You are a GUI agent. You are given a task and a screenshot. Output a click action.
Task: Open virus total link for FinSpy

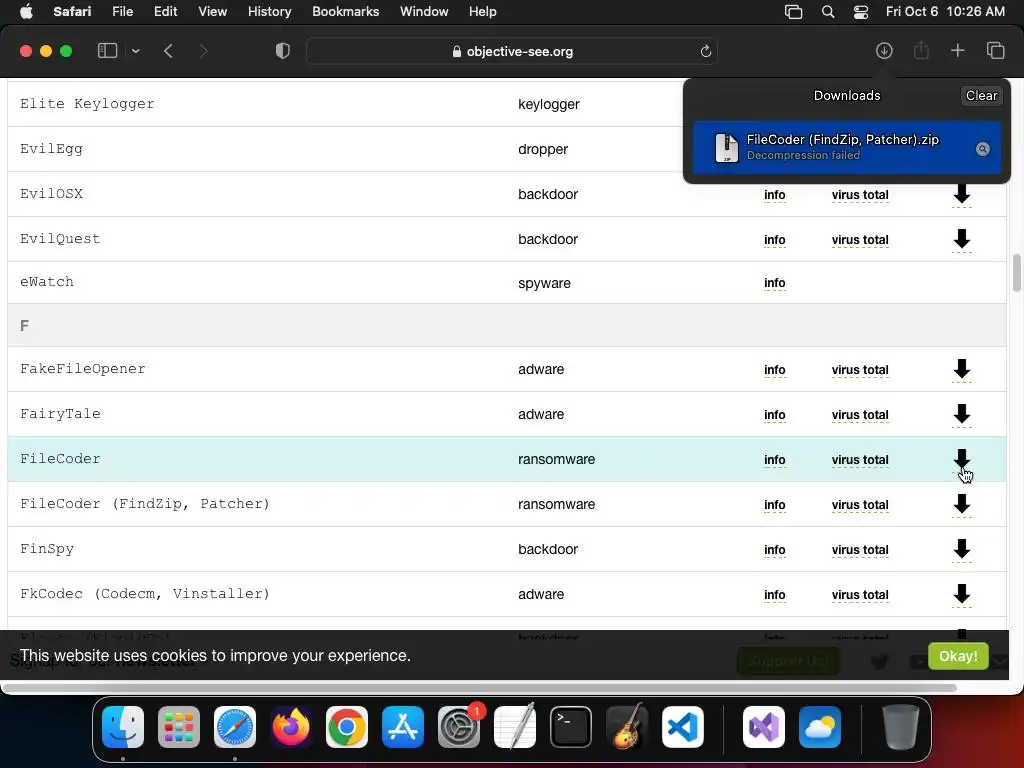click(x=860, y=550)
